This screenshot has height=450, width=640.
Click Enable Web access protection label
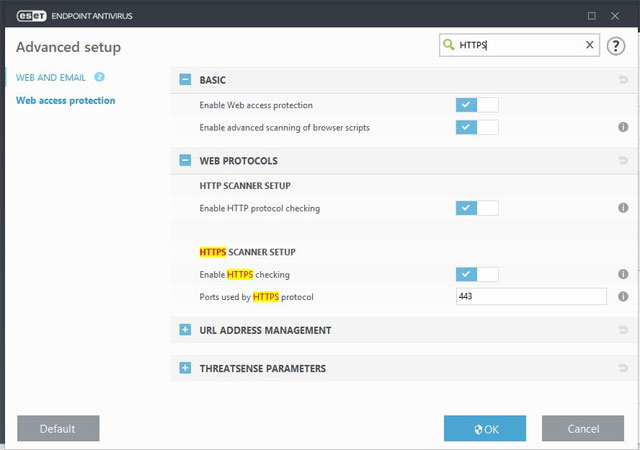point(256,105)
